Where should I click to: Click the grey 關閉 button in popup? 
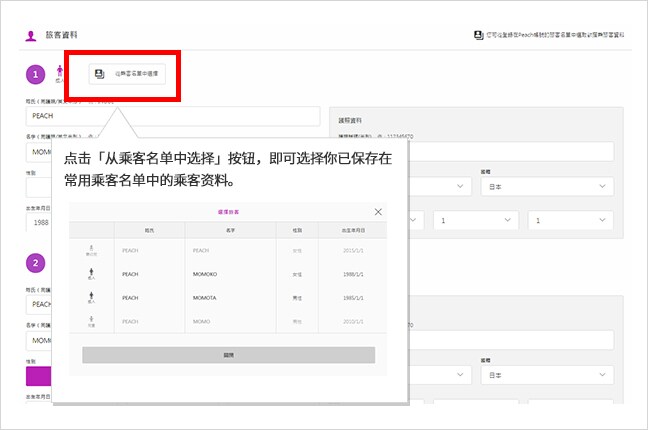pyautogui.click(x=229, y=355)
